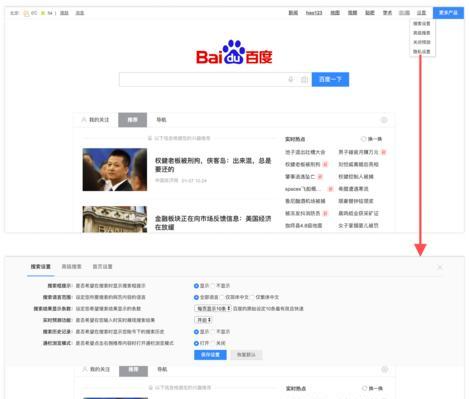Switch to 首页设置 tab in settings panel
469x399 pixels.
coord(102,267)
